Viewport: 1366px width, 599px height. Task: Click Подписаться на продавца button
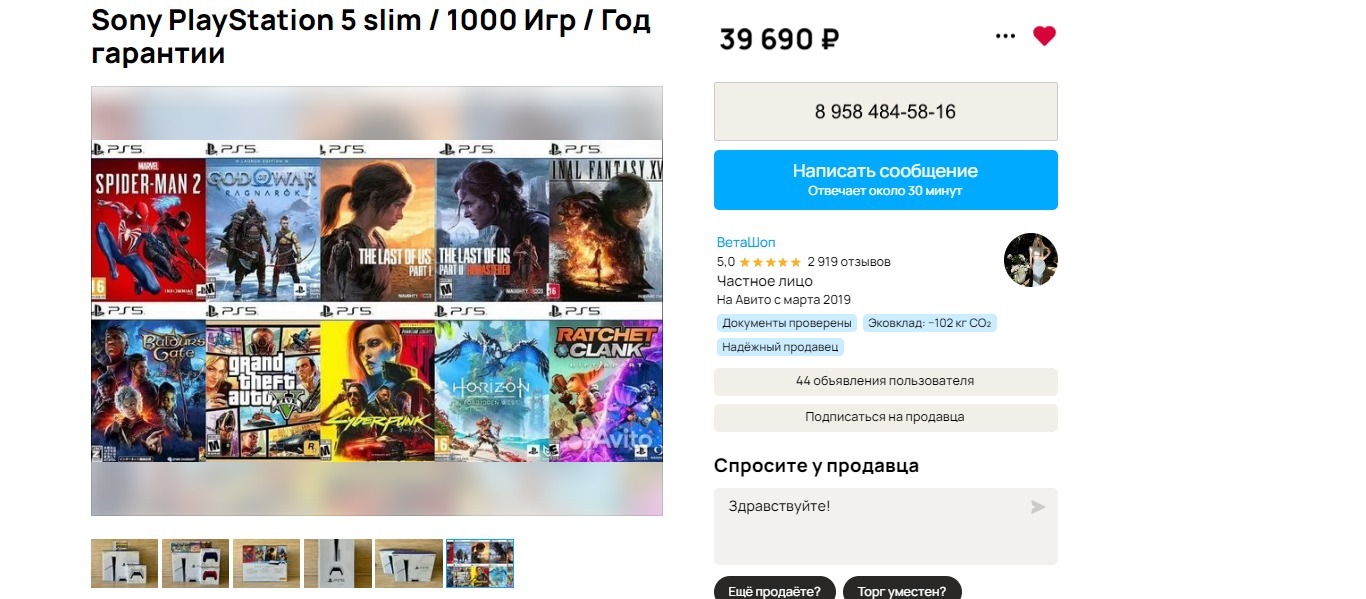(x=885, y=418)
